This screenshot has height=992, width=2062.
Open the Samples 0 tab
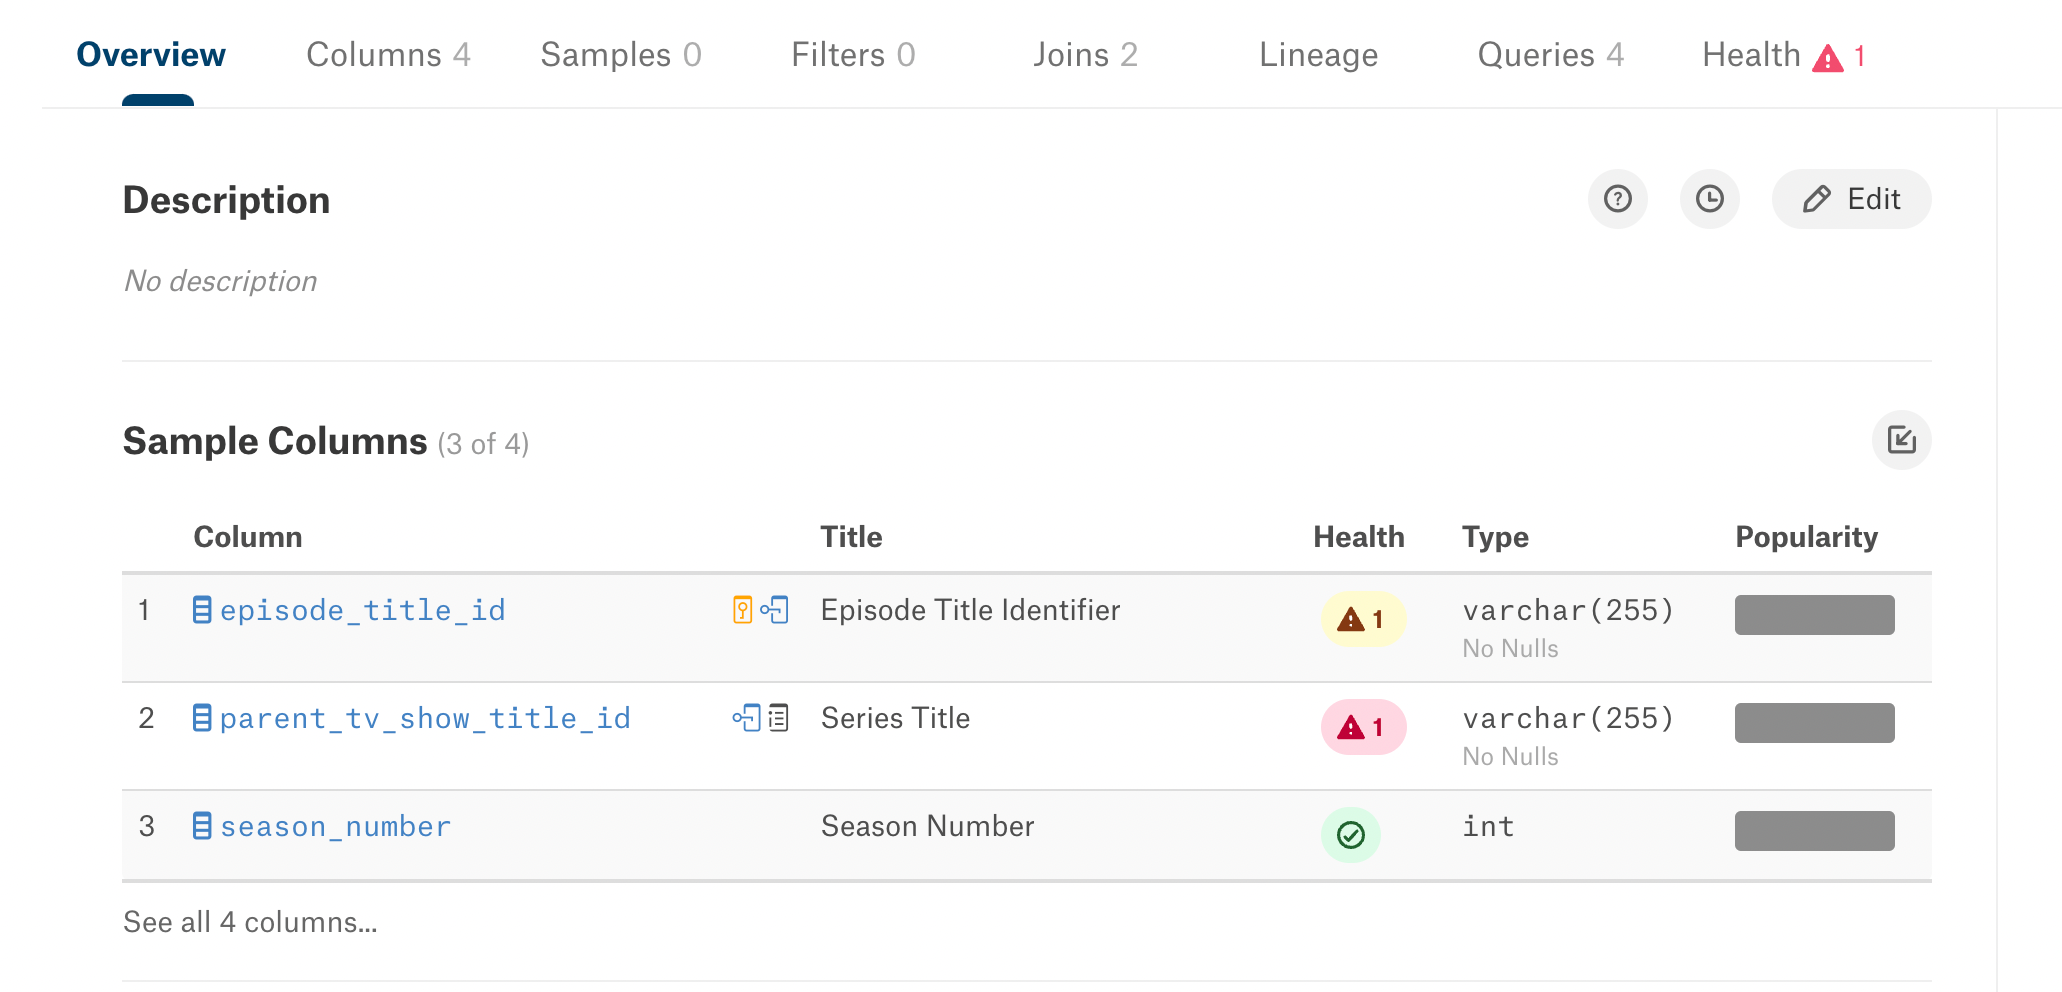point(621,55)
